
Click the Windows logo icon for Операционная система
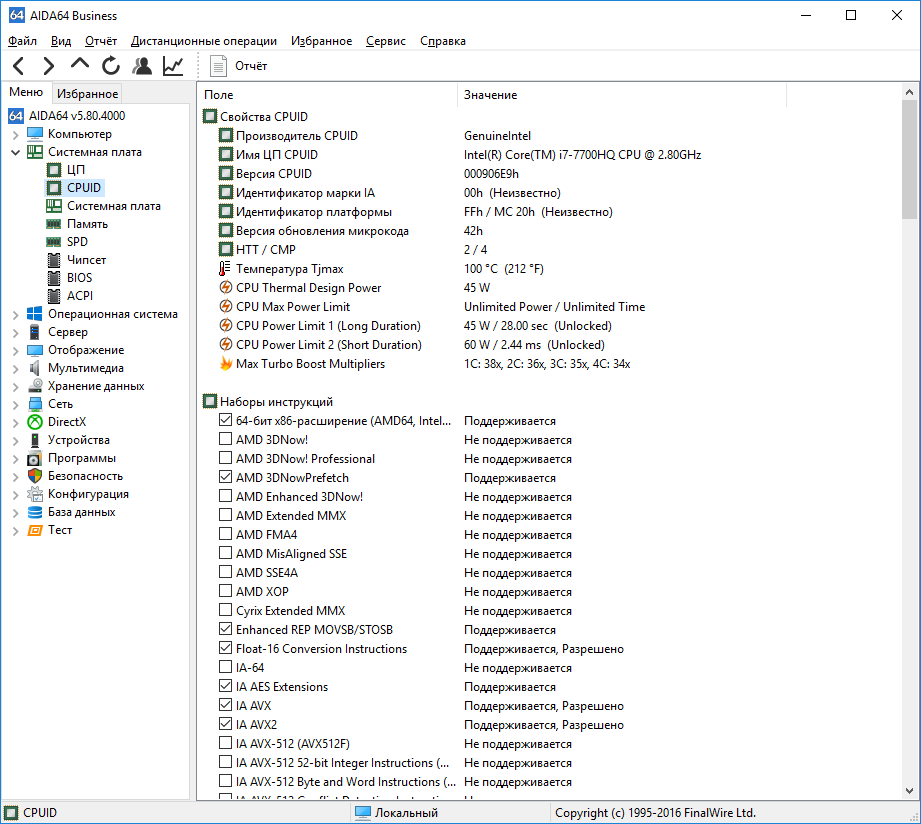(35, 314)
